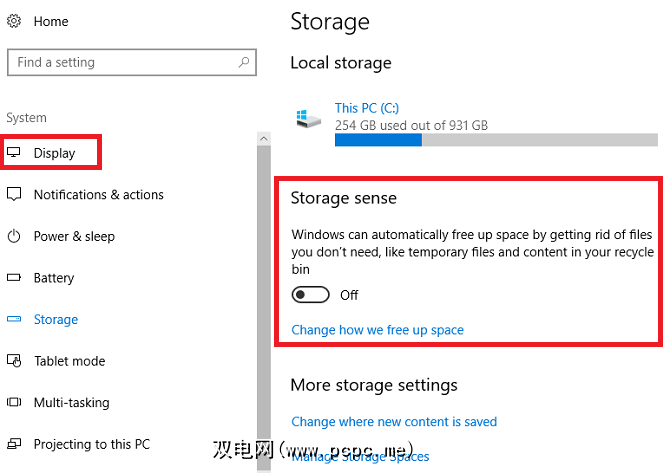
Task: Click the sidebar scrollbar up arrow
Action: 263,138
